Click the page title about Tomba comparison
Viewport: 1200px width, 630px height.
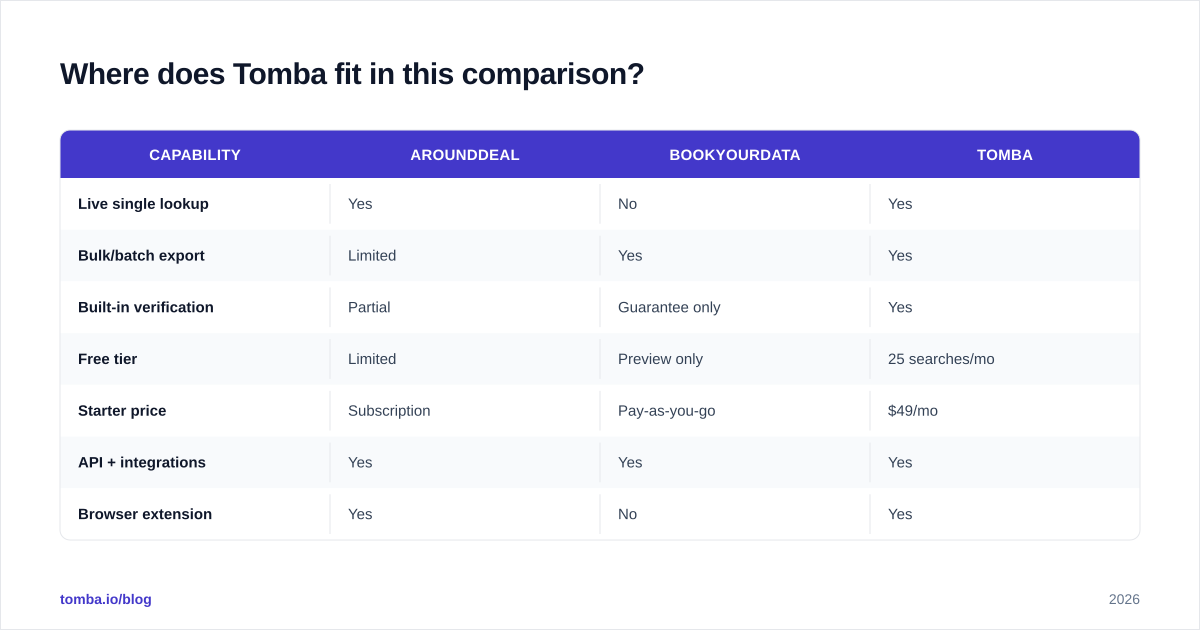[x=352, y=74]
